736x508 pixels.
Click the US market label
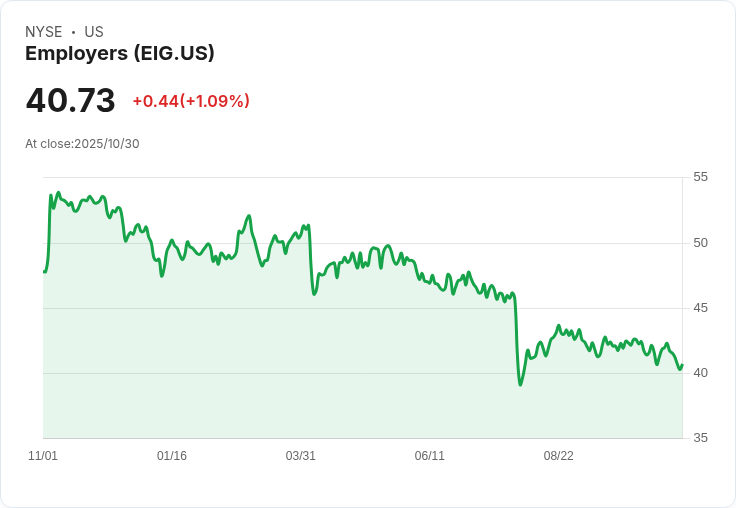(x=94, y=32)
